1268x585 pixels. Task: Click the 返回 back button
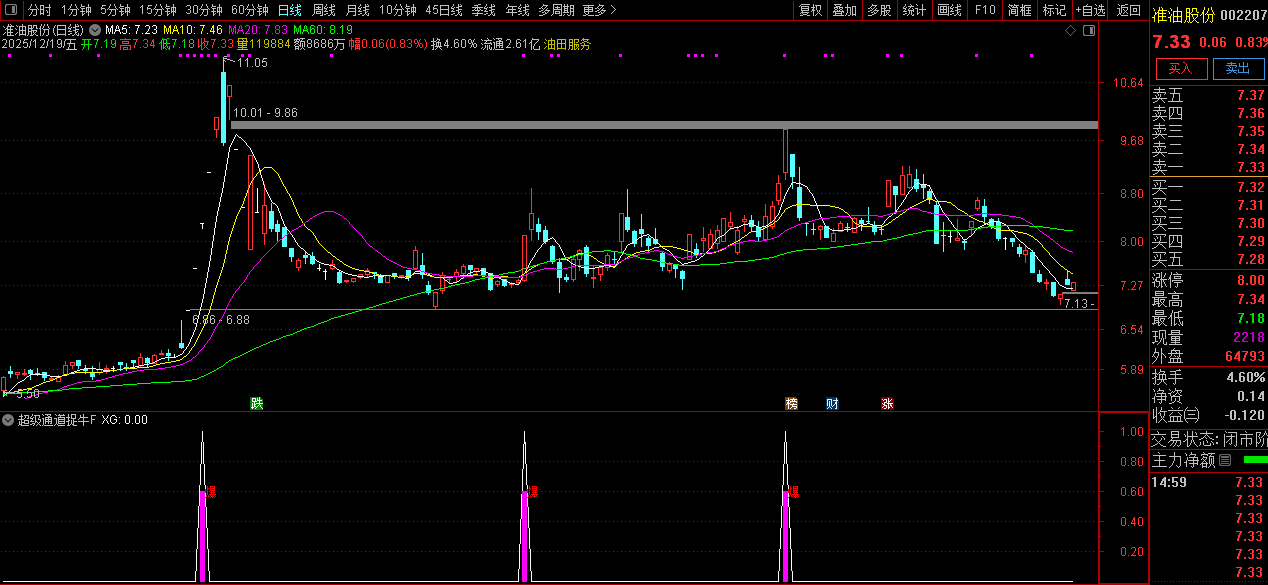(1129, 10)
